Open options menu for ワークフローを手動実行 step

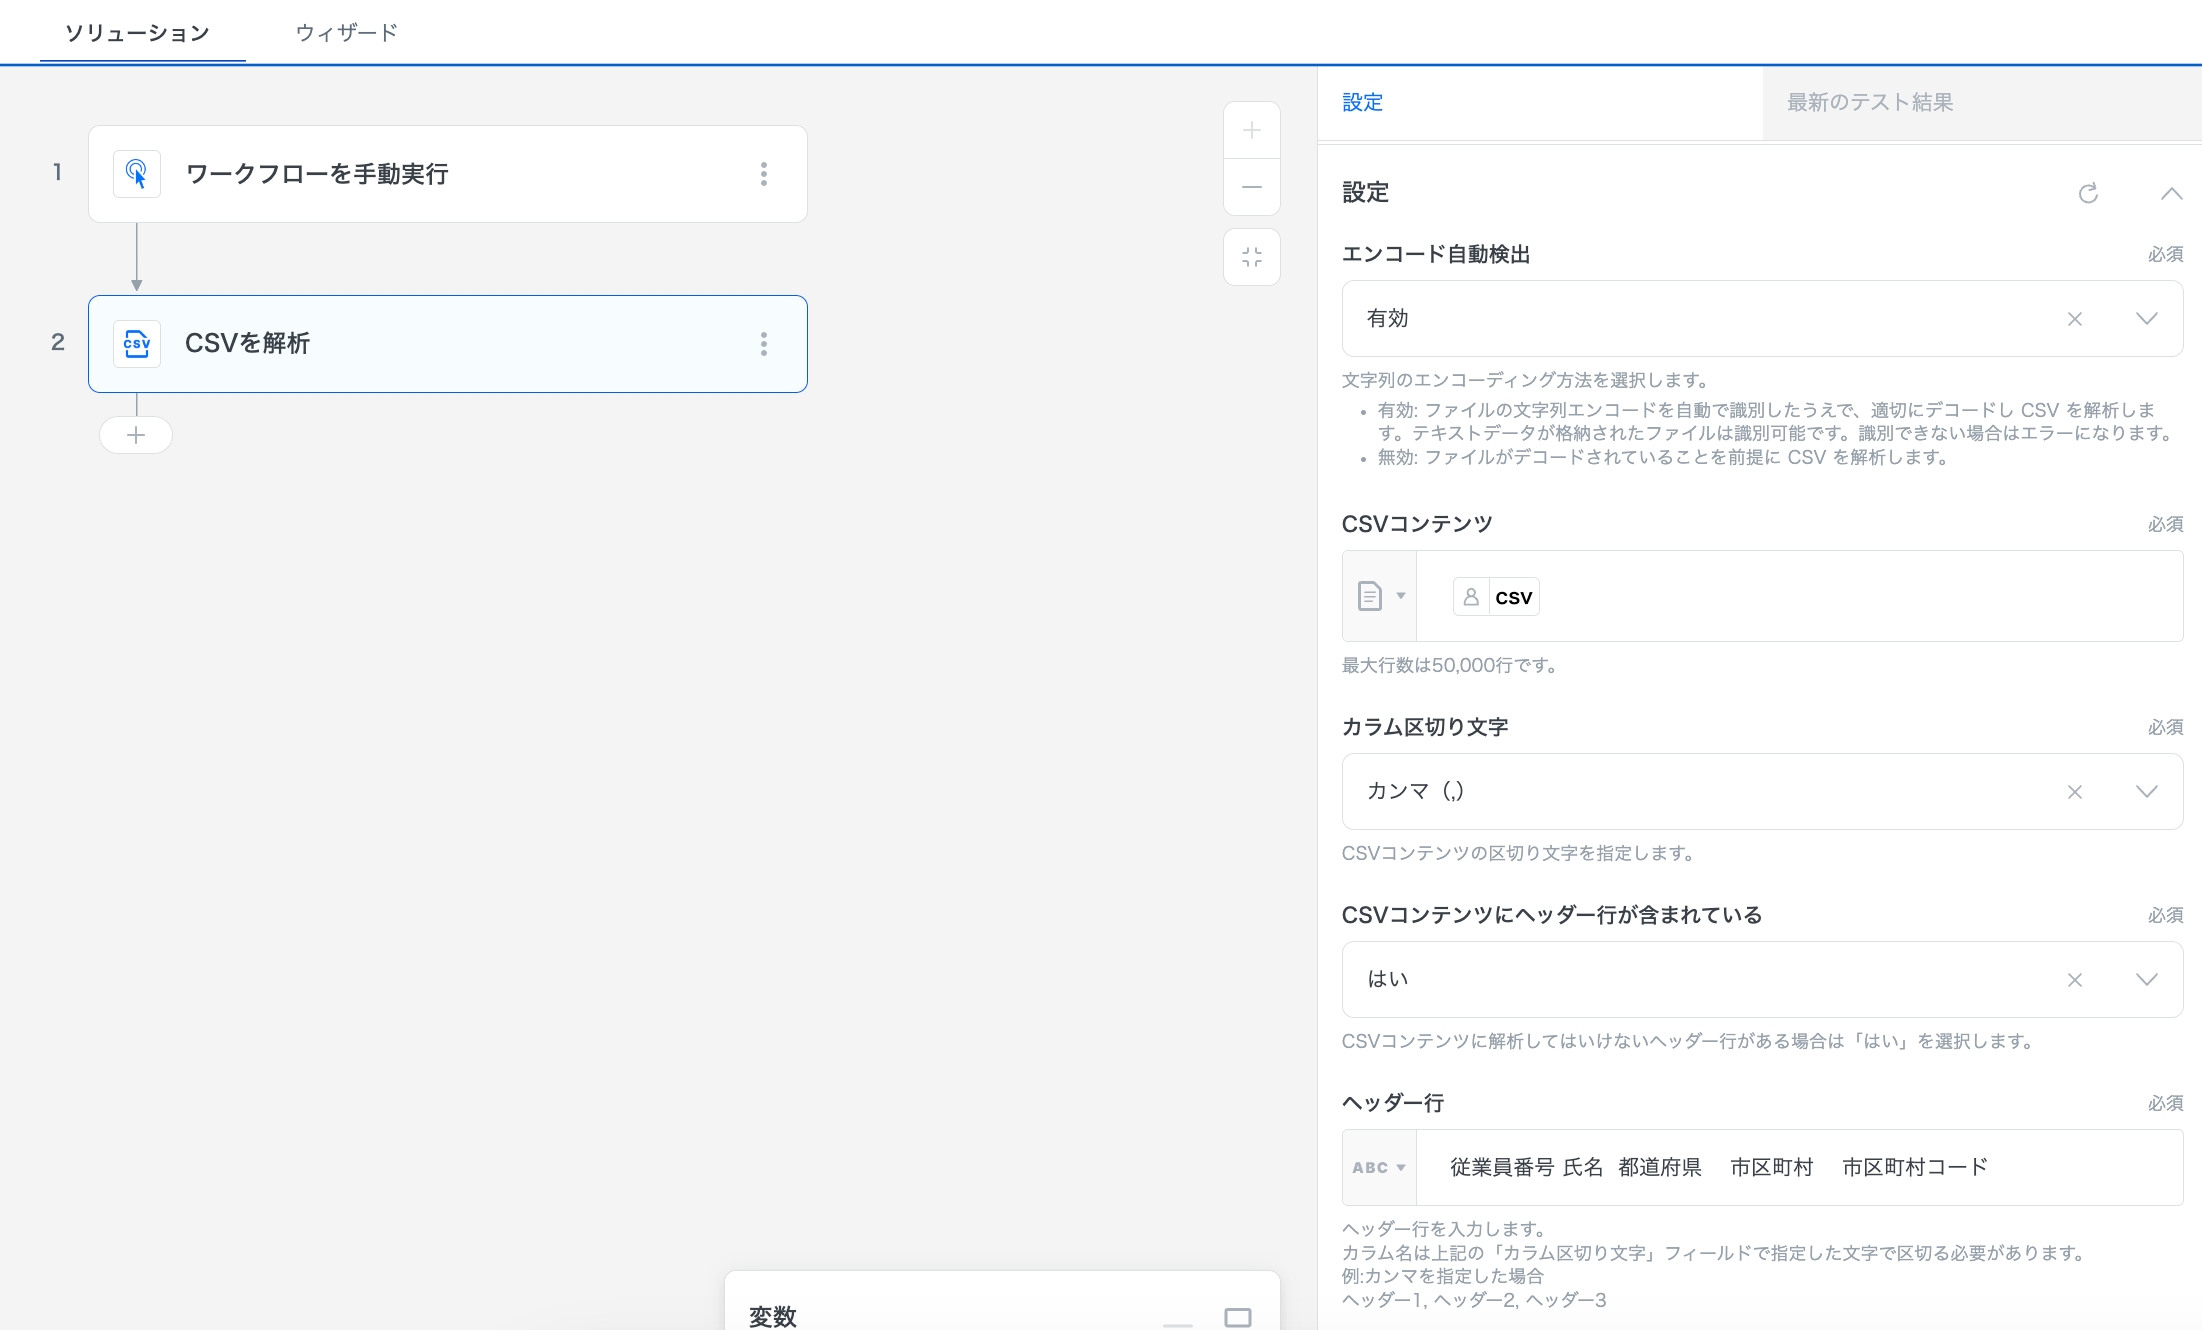click(764, 174)
